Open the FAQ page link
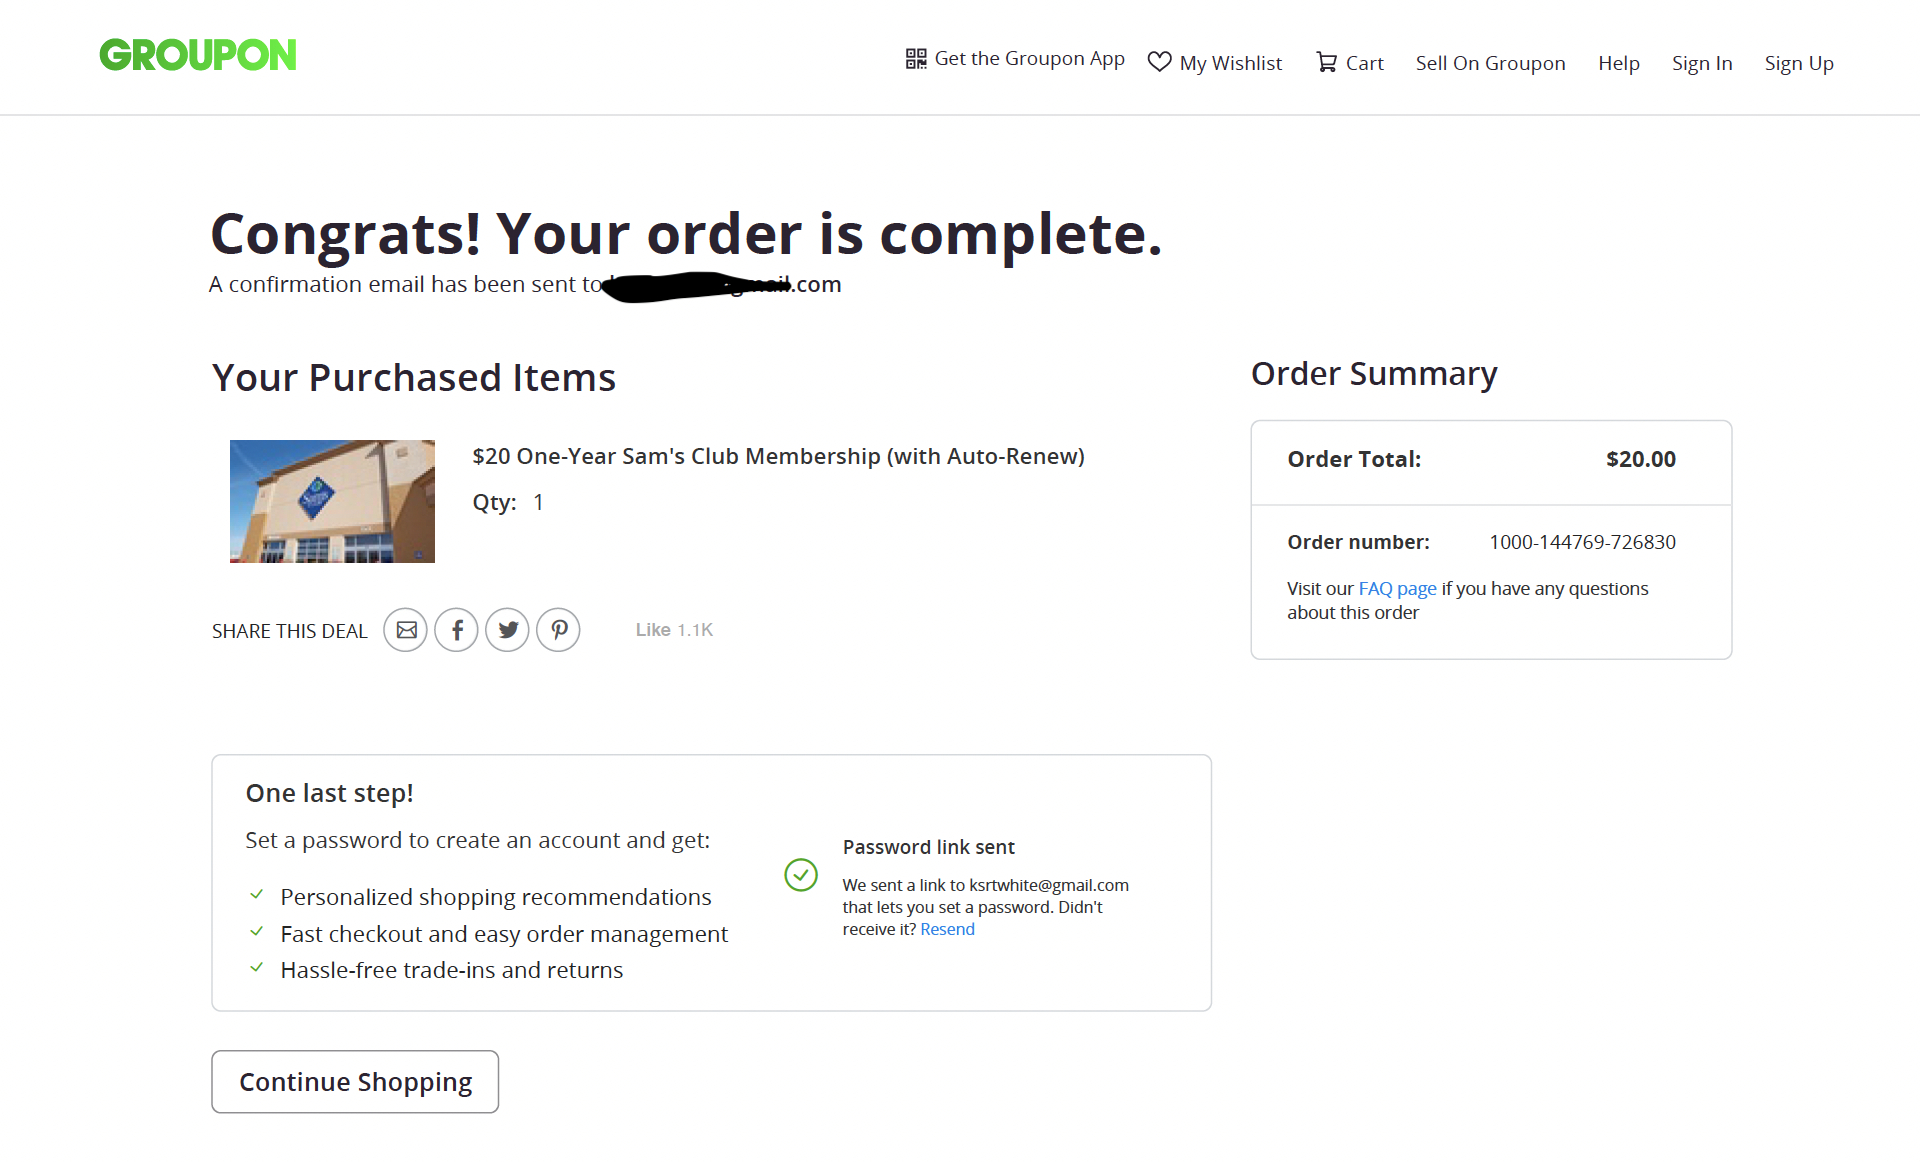Viewport: 1920px width, 1162px height. 1397,589
